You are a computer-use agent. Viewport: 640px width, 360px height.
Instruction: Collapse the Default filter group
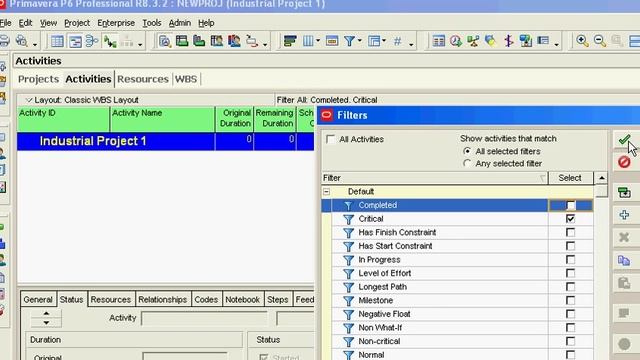327,191
